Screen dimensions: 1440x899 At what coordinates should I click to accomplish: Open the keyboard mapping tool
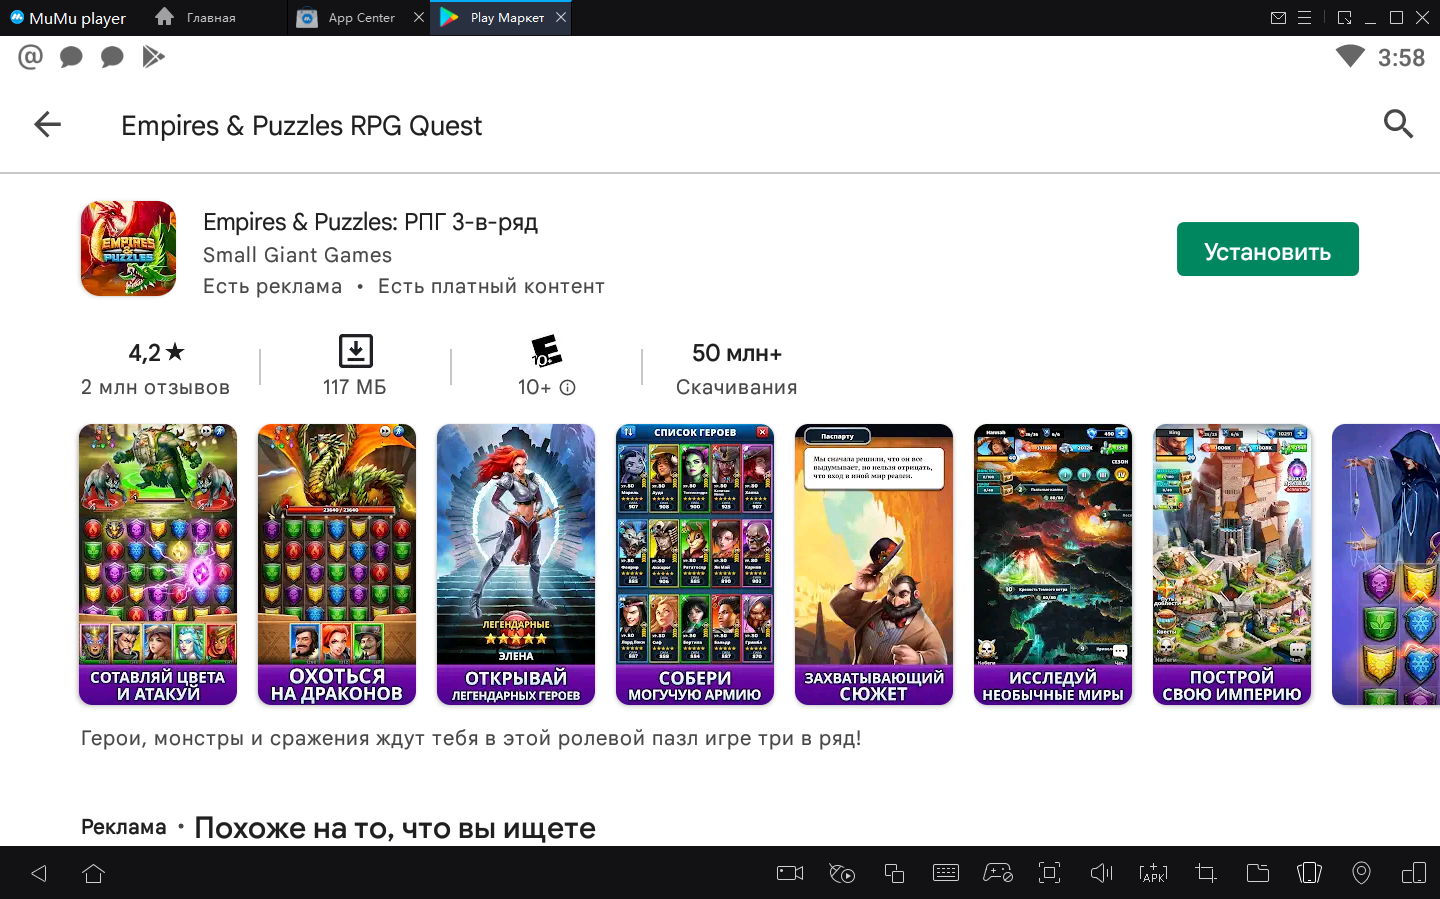click(945, 873)
